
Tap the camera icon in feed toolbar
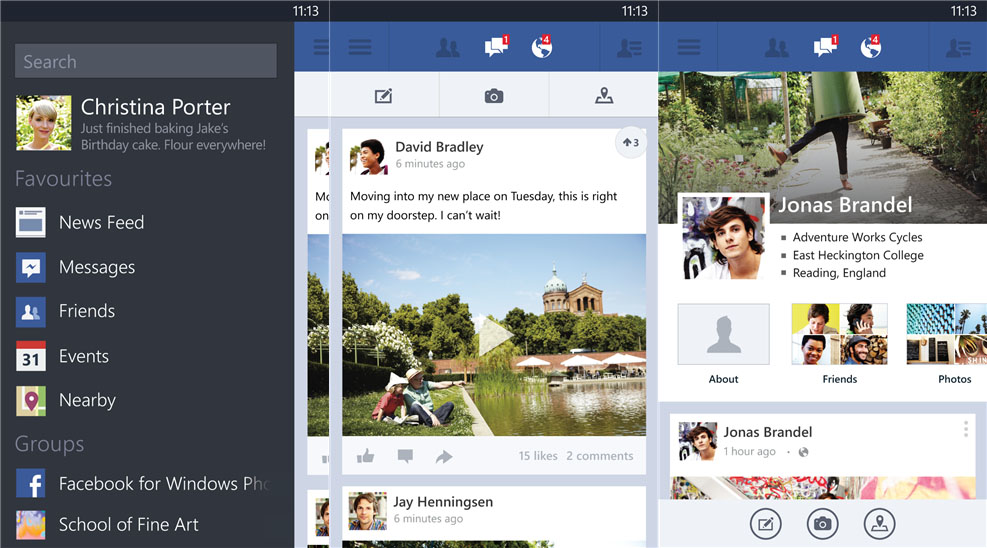click(x=494, y=96)
